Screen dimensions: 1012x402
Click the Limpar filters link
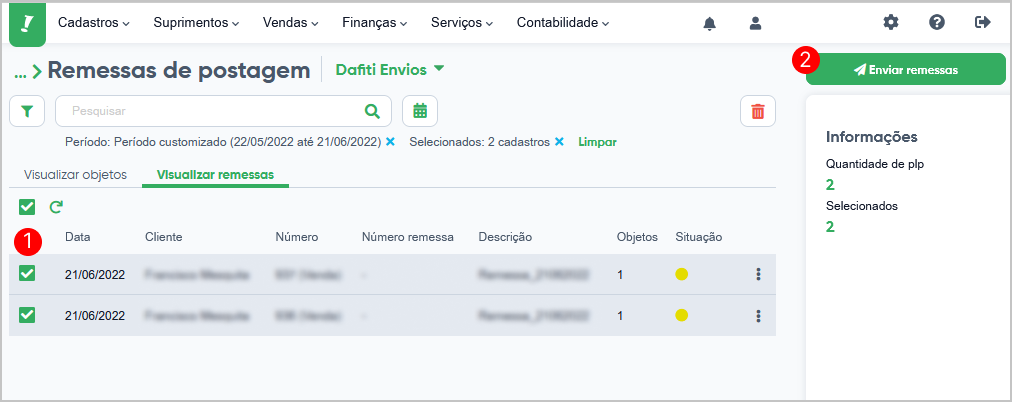pyautogui.click(x=597, y=142)
